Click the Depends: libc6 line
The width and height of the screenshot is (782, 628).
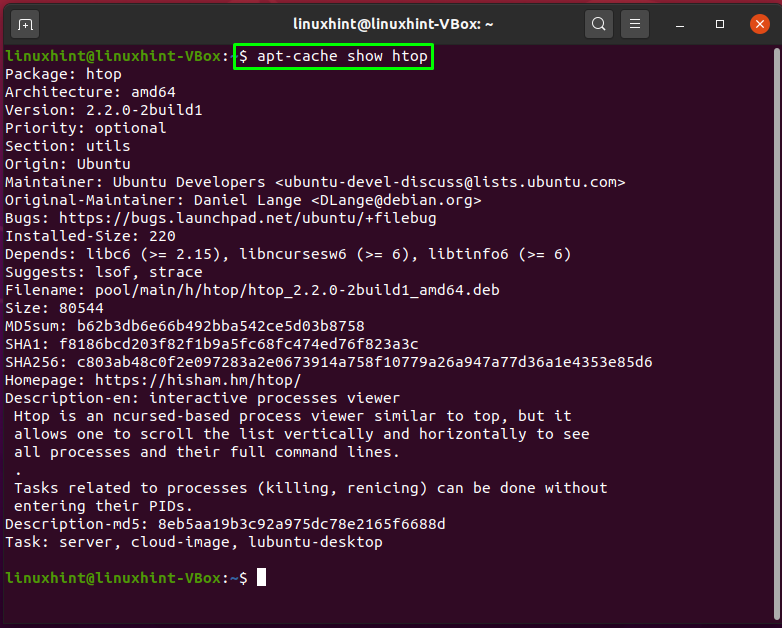coord(288,254)
